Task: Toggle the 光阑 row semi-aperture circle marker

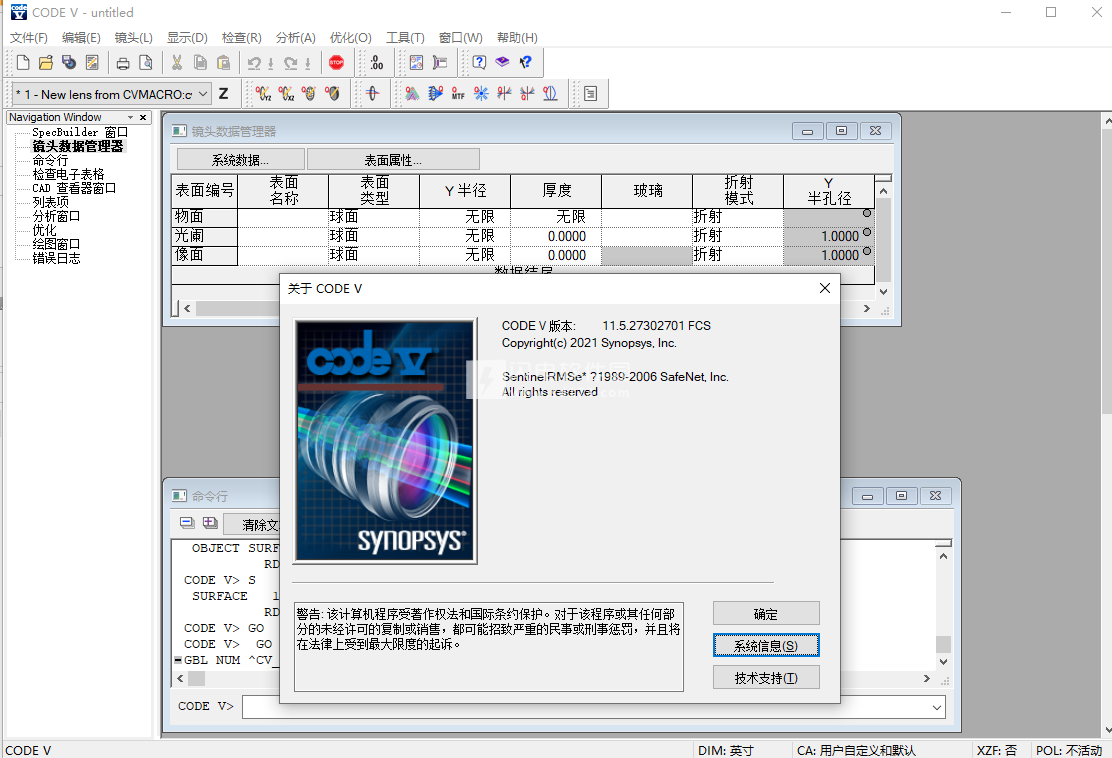Action: pos(867,232)
